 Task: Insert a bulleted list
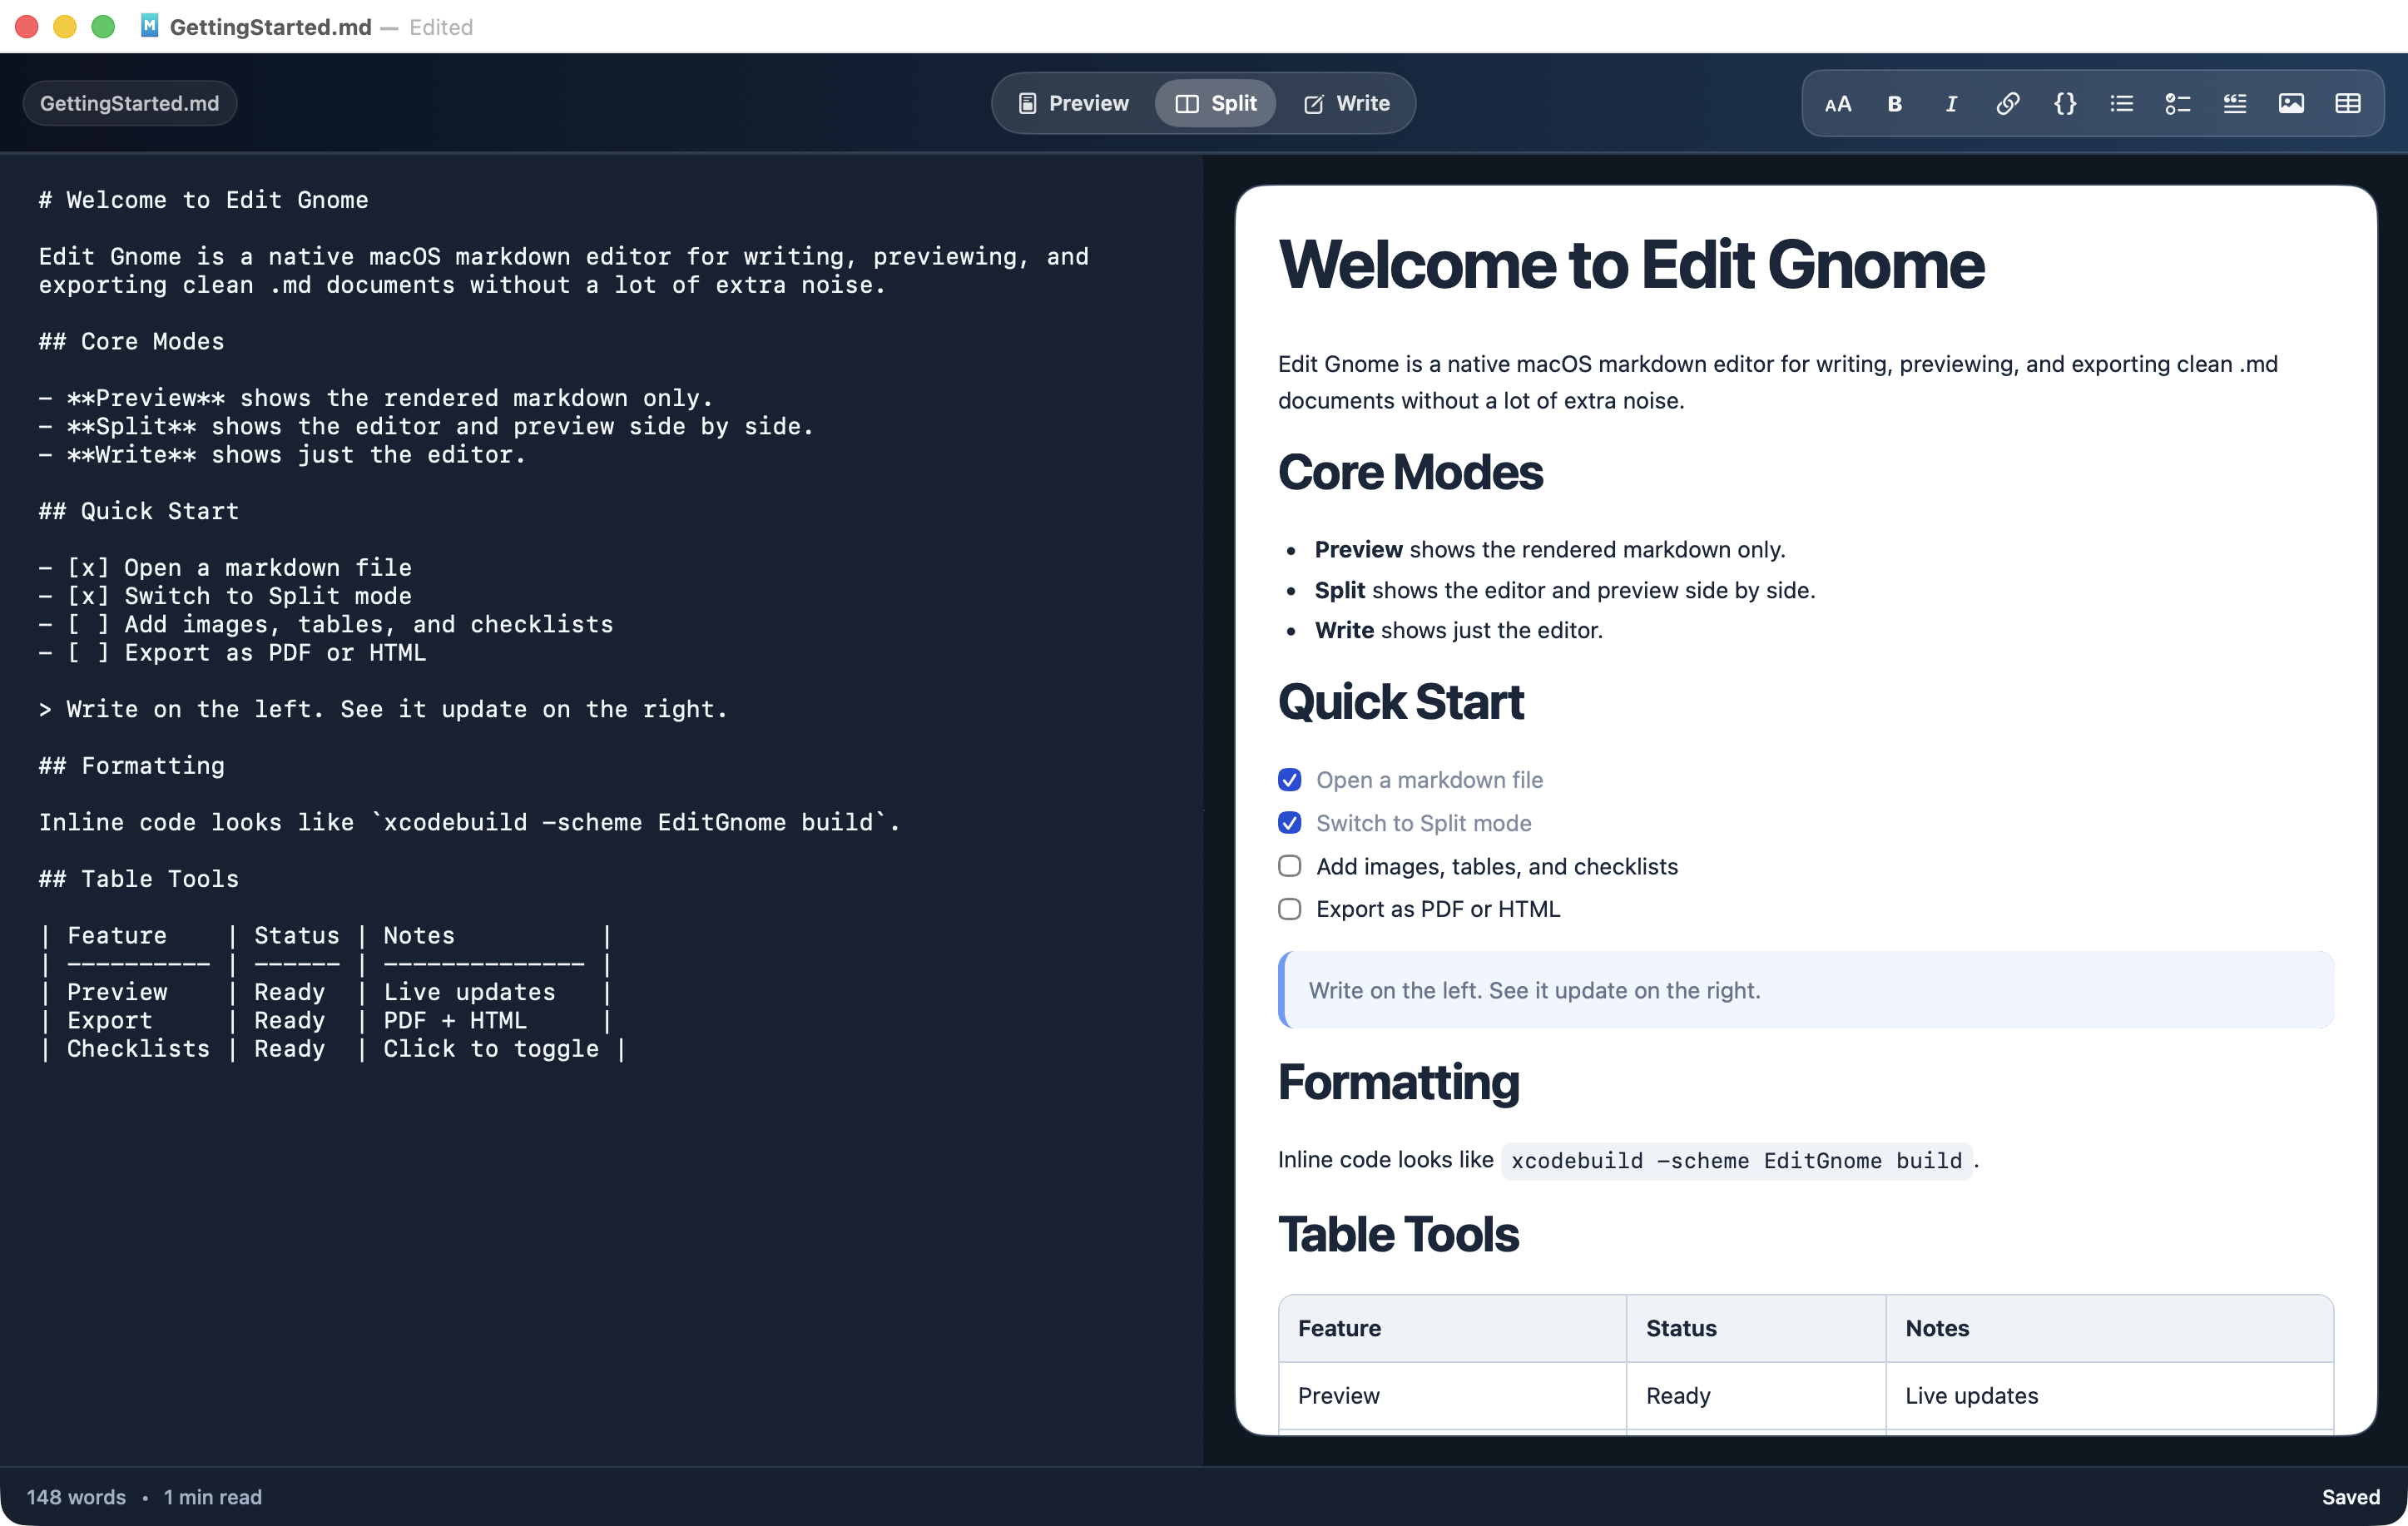click(x=2120, y=103)
